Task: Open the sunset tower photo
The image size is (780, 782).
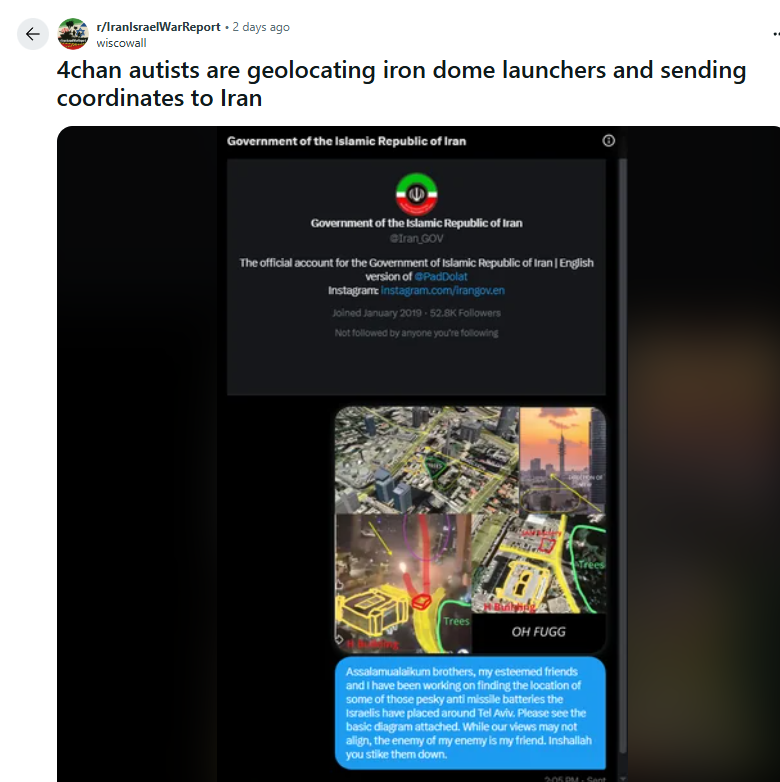Action: point(563,460)
